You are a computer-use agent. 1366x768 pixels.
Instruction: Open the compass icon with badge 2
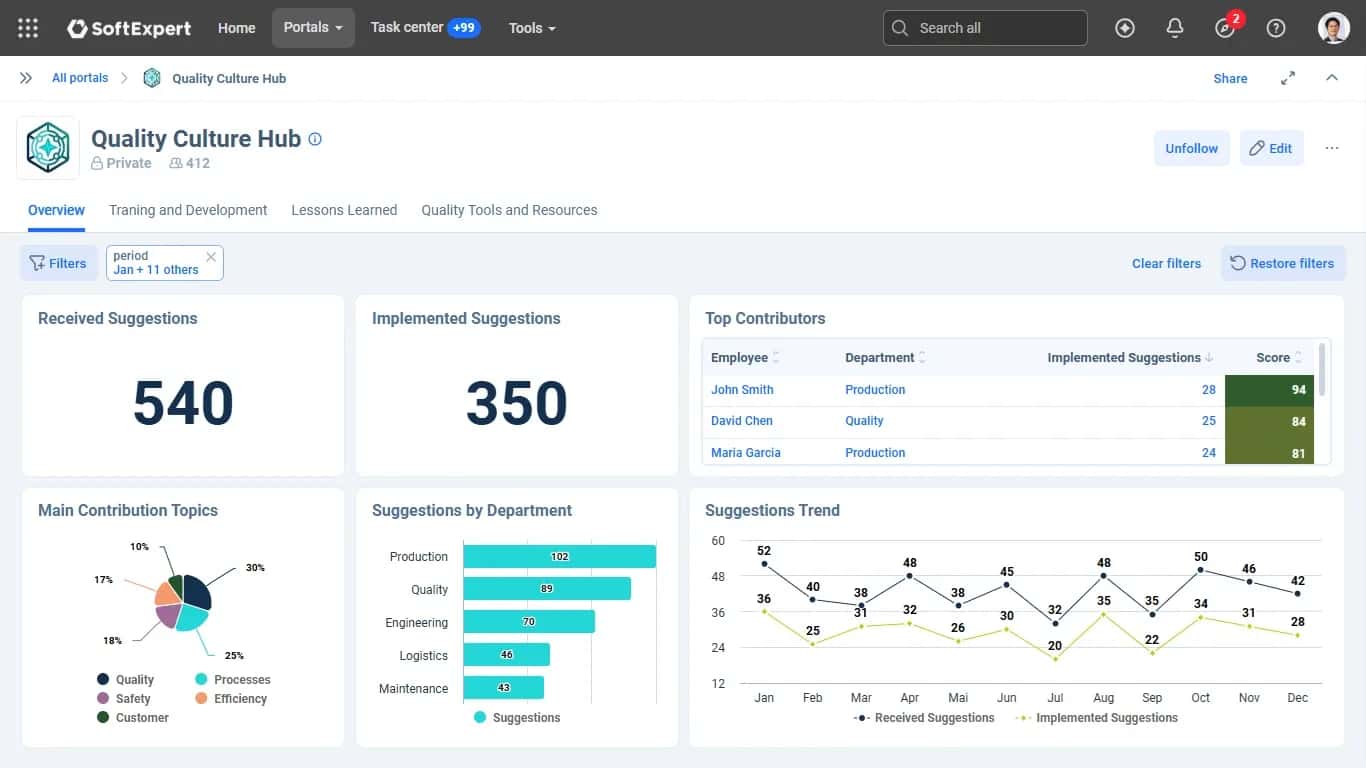tap(1226, 28)
